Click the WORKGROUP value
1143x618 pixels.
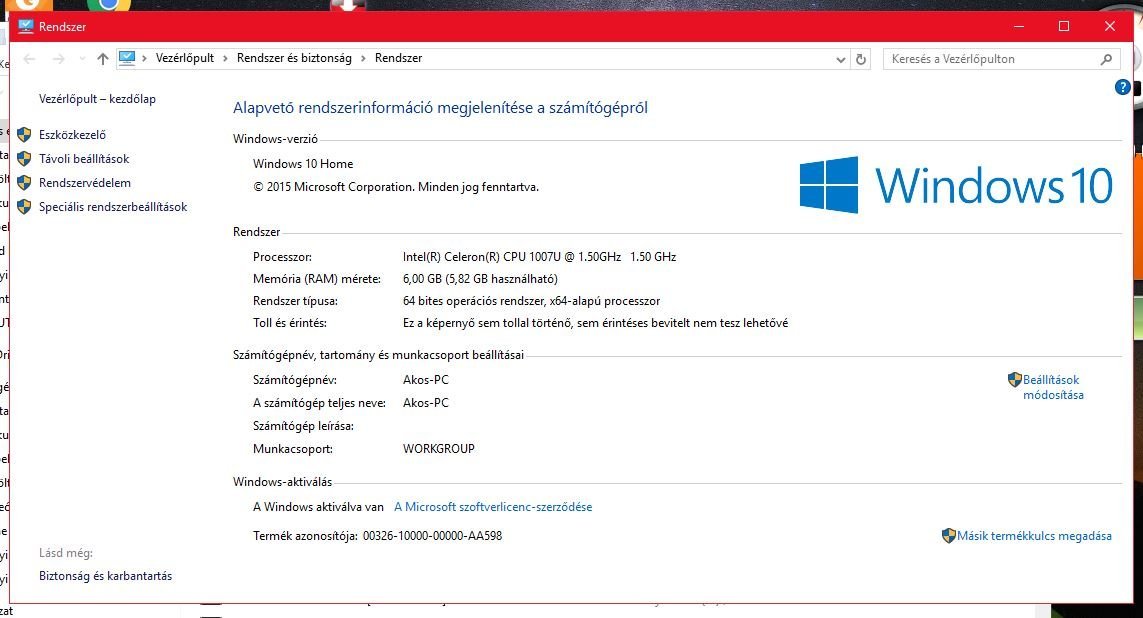[438, 449]
